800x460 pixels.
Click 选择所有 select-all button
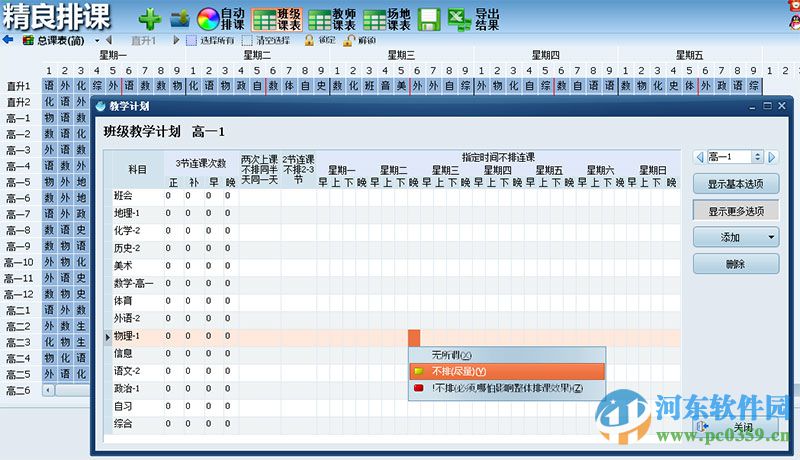tap(210, 40)
